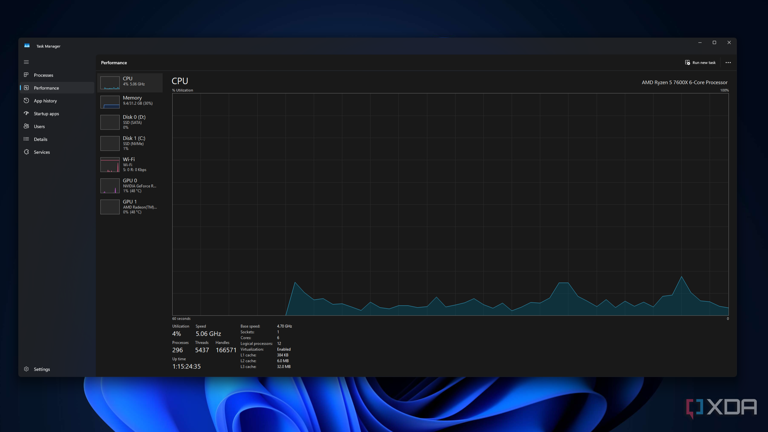The width and height of the screenshot is (768, 432).
Task: Click the 1:15:24:35 up time value
Action: click(186, 366)
